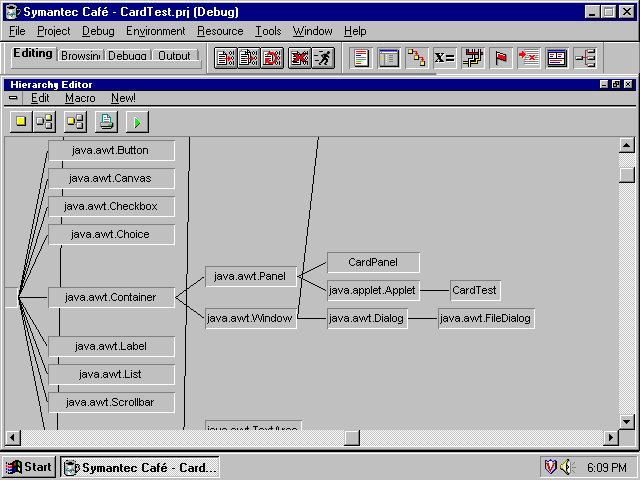Select the java.awt.Button class node
Image resolution: width=640 pixels, height=480 pixels.
coord(111,151)
